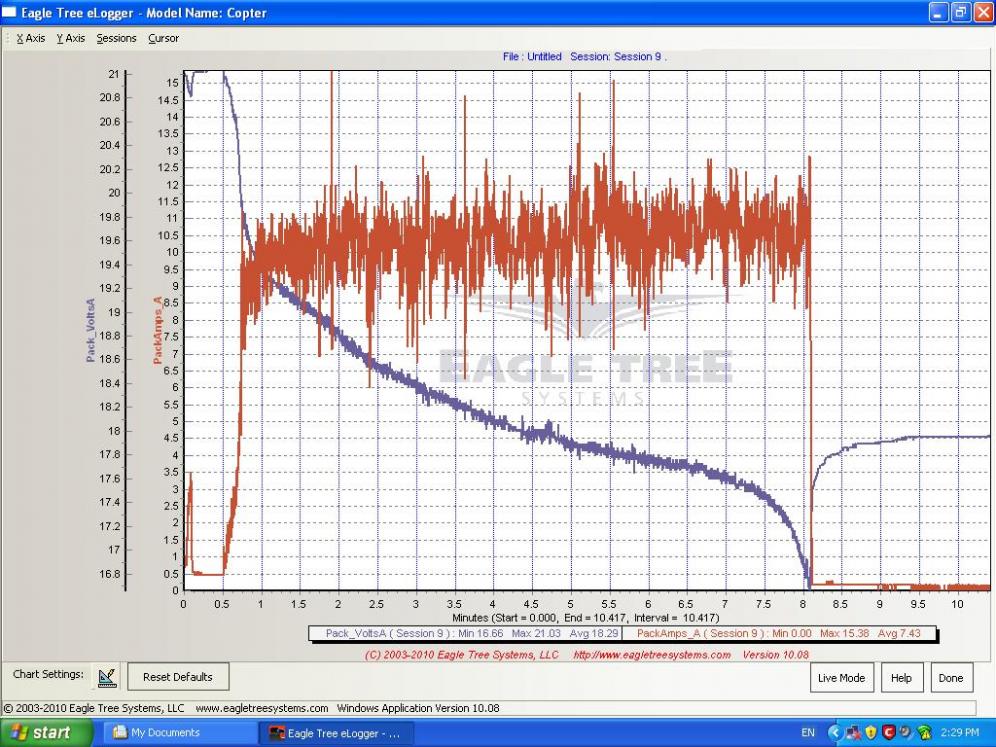
Task: Open the Y Axis menu
Action: pos(70,38)
